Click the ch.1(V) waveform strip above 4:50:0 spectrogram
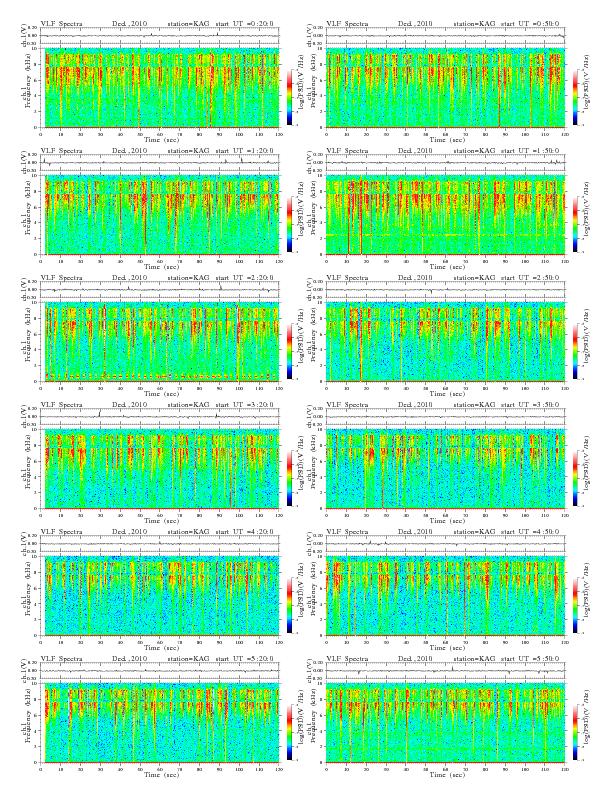This screenshot has width=612, height=792. (446, 544)
